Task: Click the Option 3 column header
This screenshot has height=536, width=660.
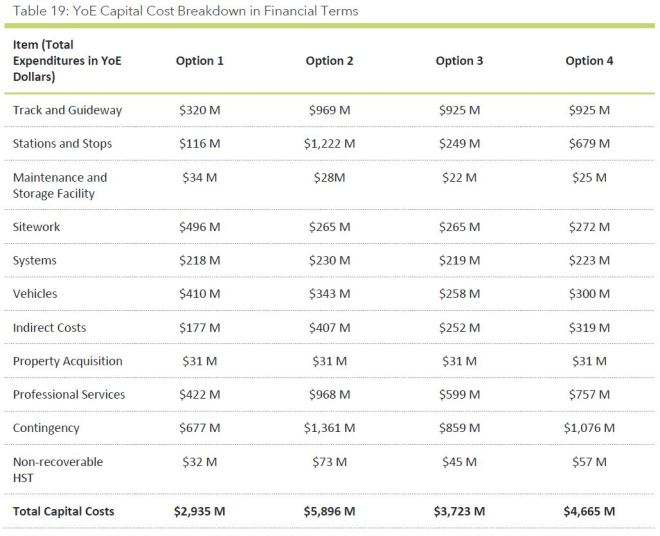Action: [460, 61]
